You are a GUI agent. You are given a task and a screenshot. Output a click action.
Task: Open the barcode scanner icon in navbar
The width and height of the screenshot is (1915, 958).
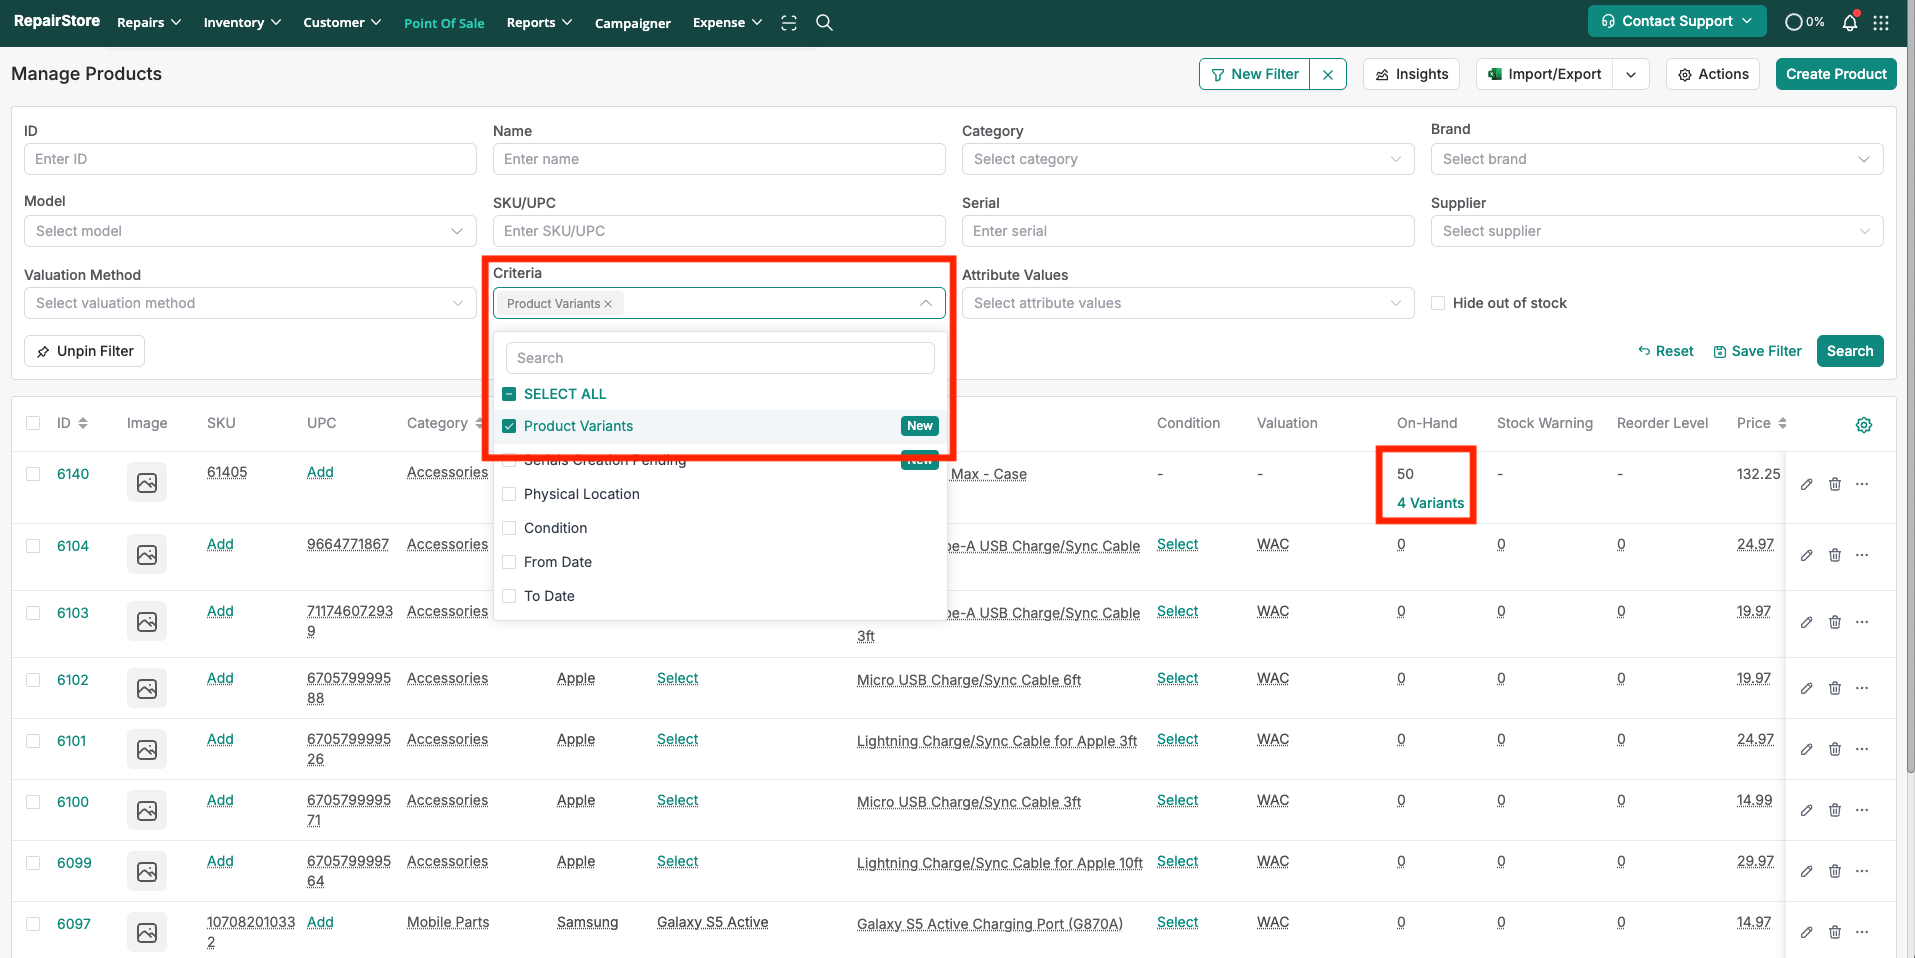(x=789, y=22)
